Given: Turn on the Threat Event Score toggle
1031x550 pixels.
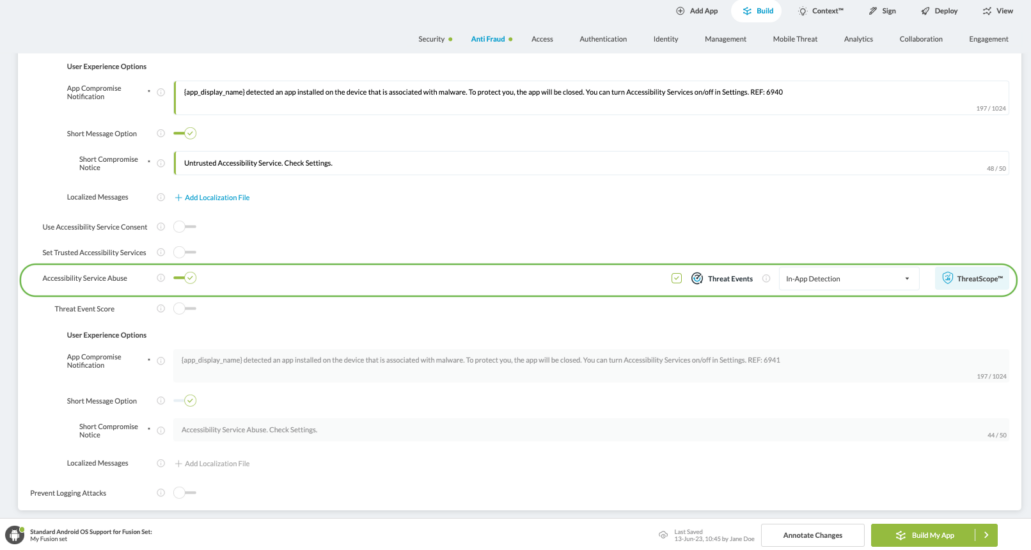Looking at the screenshot, I should pos(184,309).
